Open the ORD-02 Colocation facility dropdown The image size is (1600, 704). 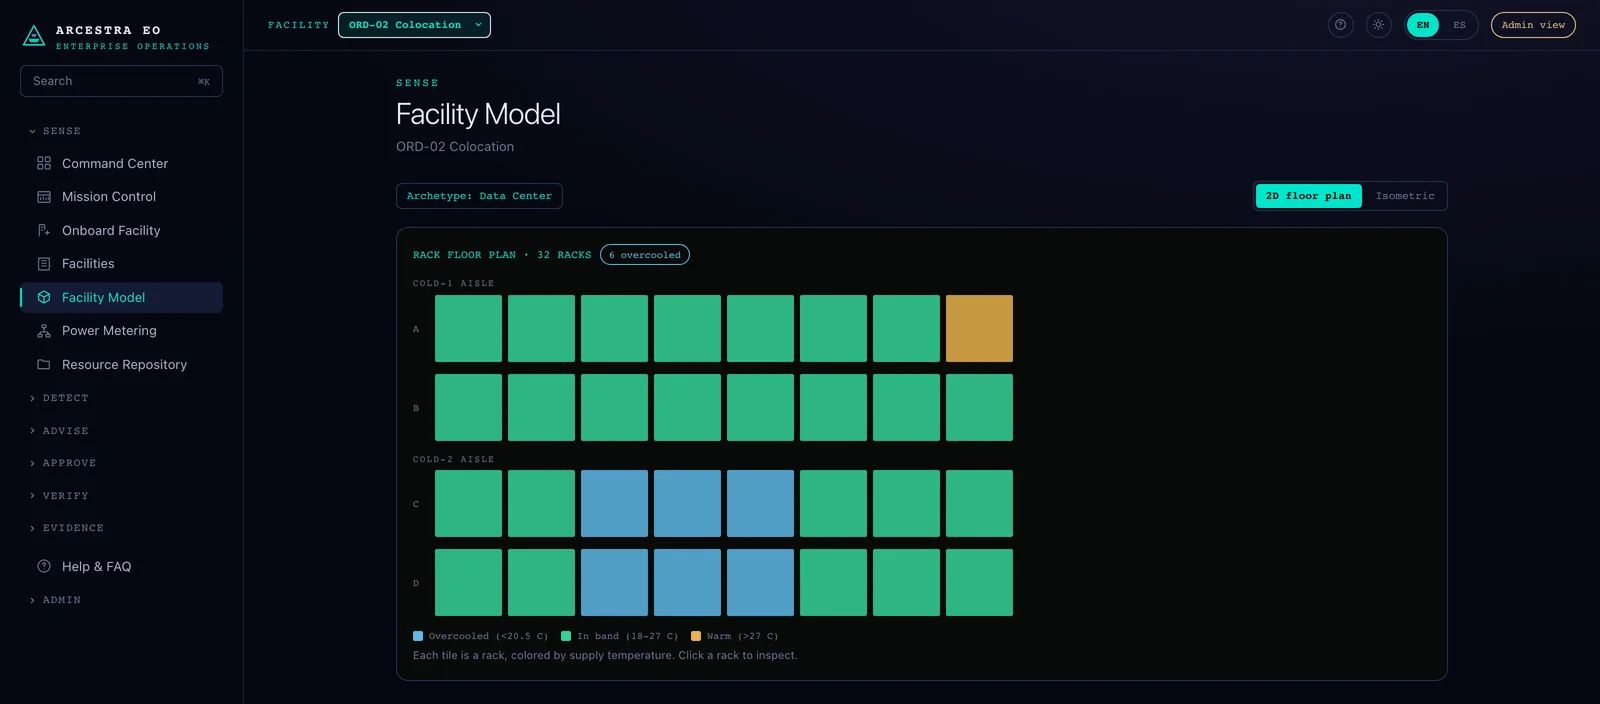pyautogui.click(x=414, y=25)
